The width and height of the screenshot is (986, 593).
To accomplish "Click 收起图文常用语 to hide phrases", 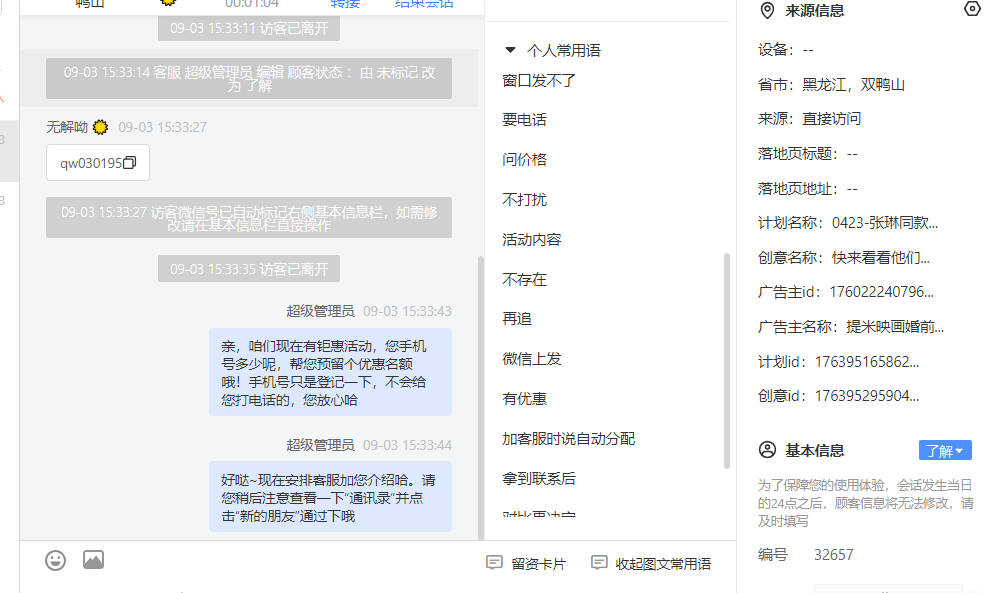I will pyautogui.click(x=651, y=563).
